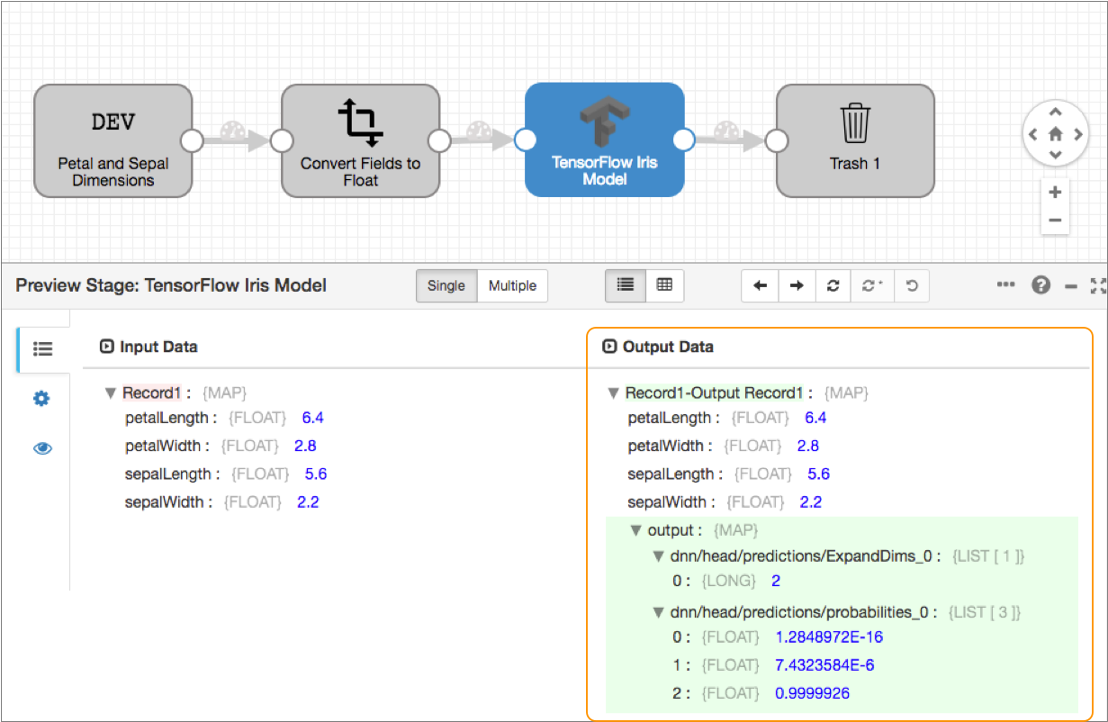Open the records list tab in sidebar
The width and height of the screenshot is (1108, 722).
tap(42, 349)
